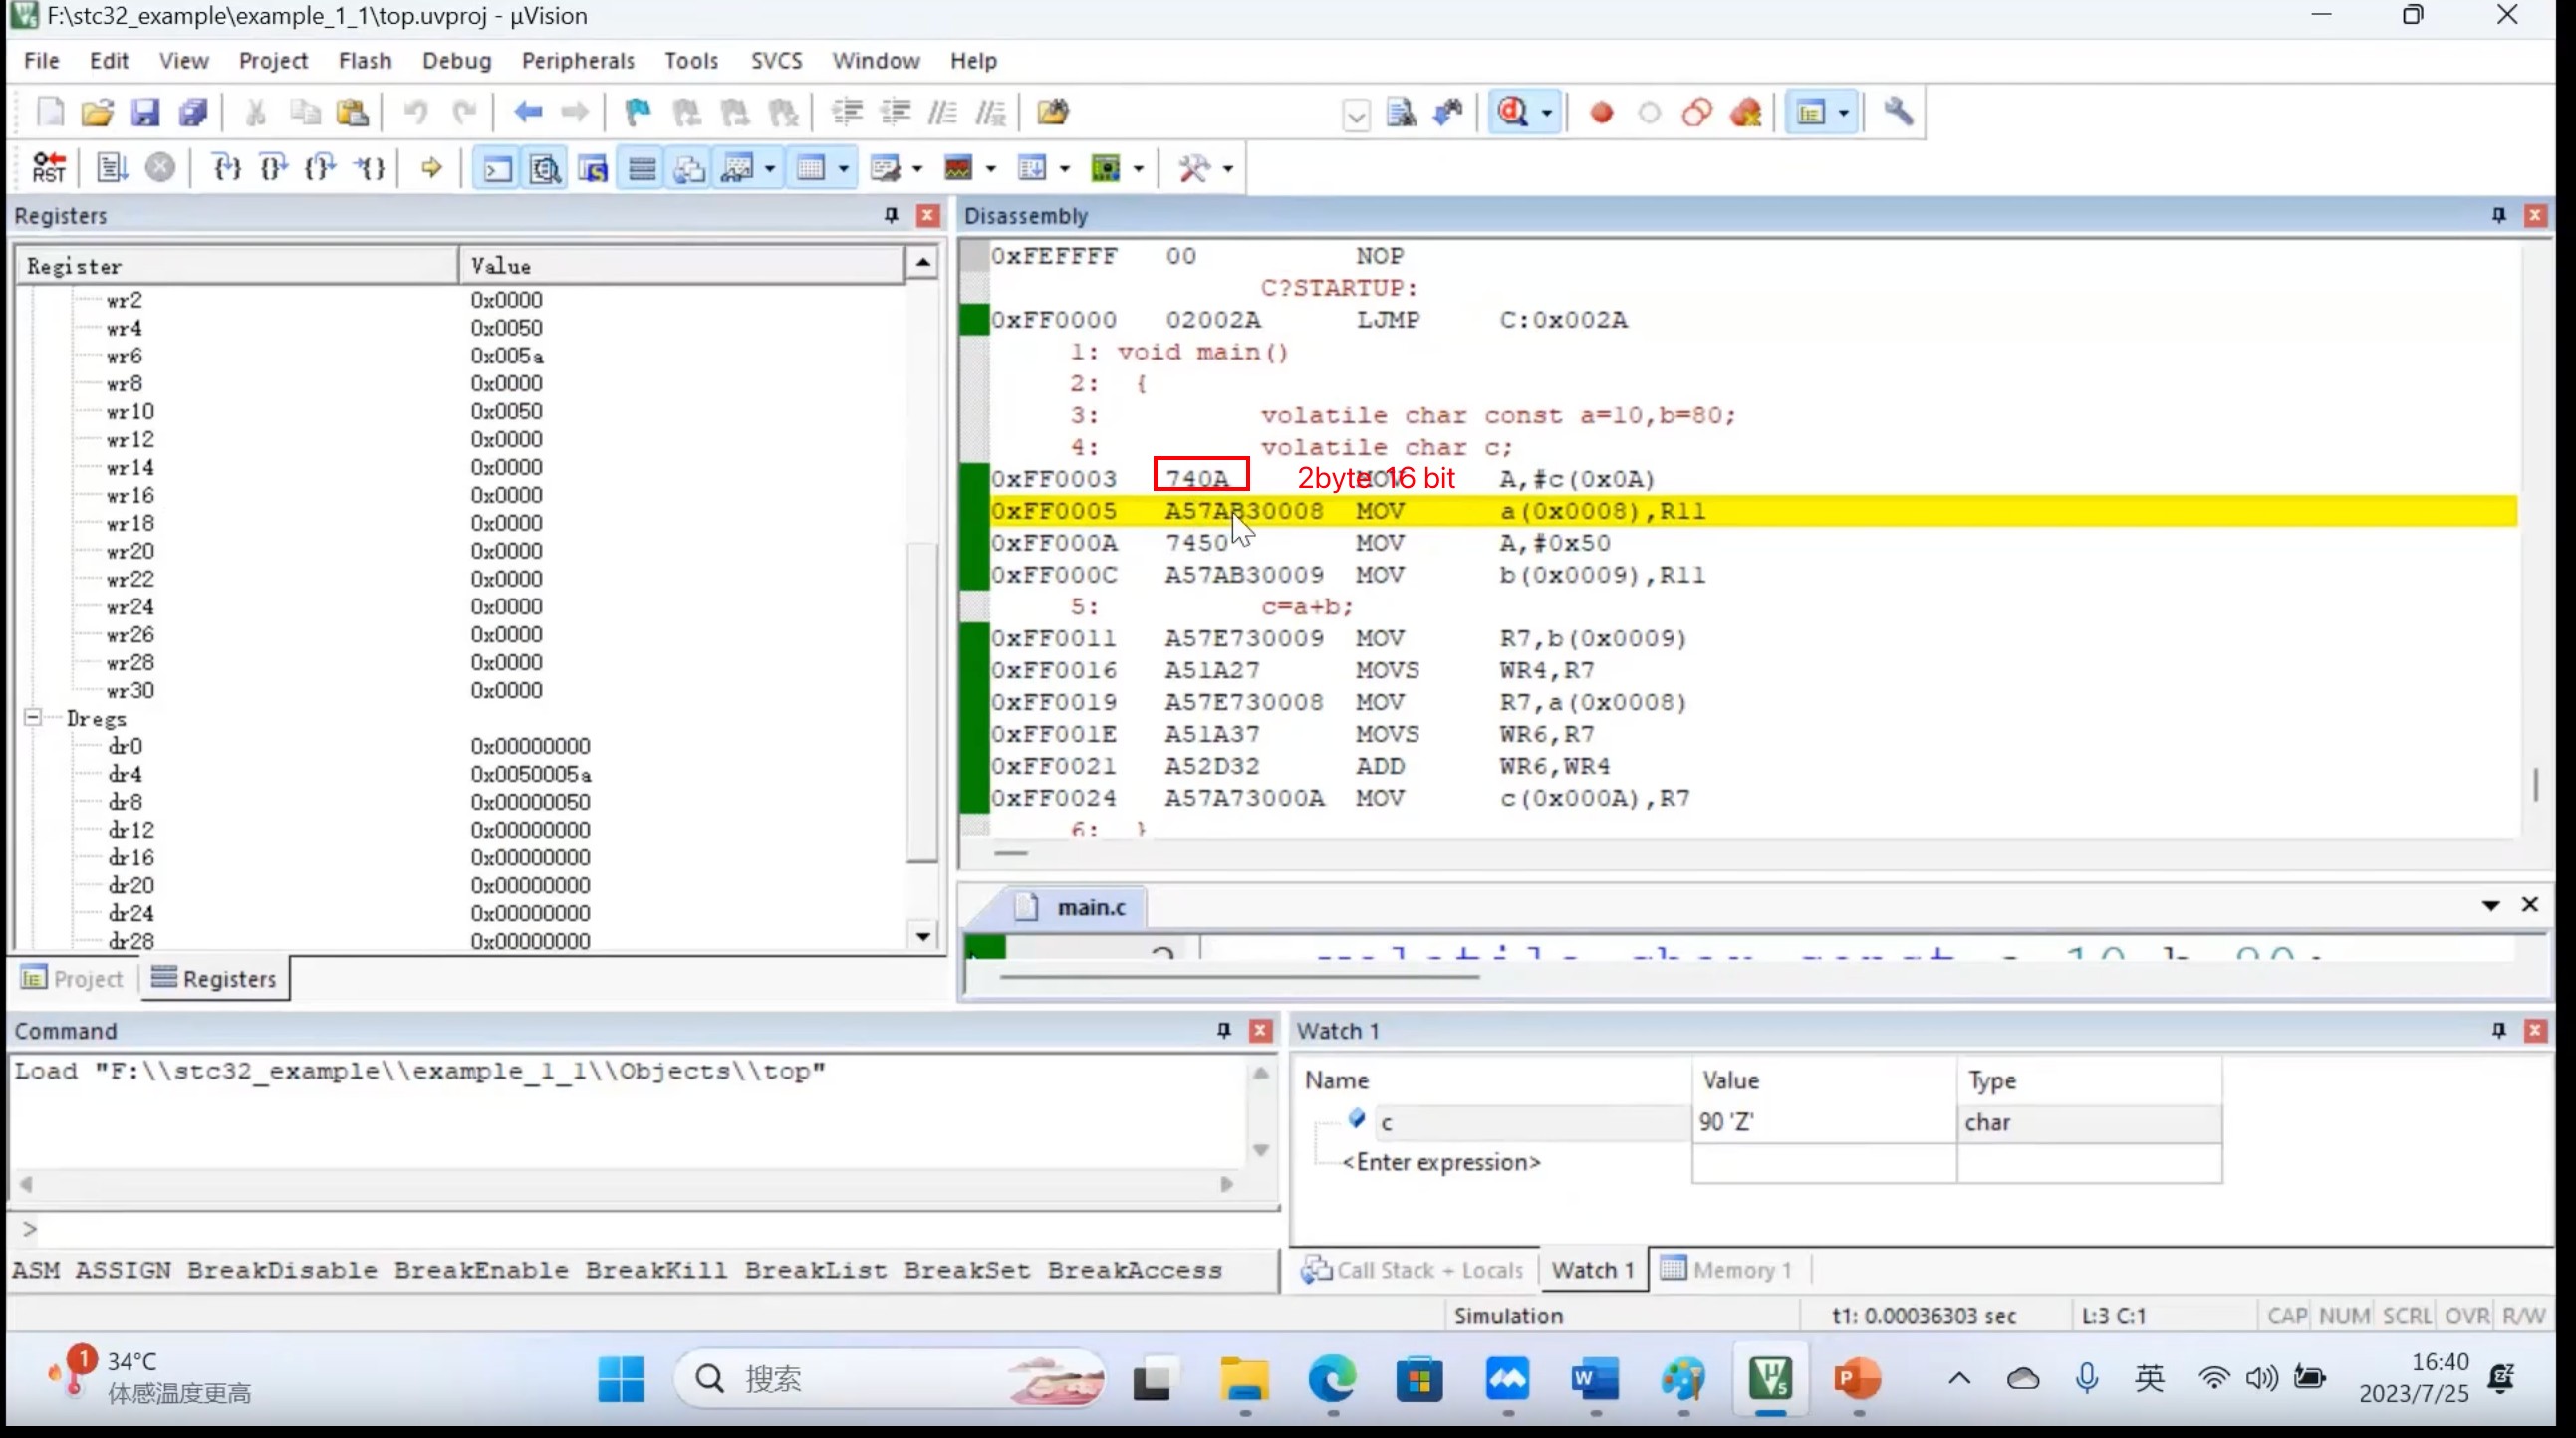Click the Incremental Find binoculars icon

(1449, 112)
